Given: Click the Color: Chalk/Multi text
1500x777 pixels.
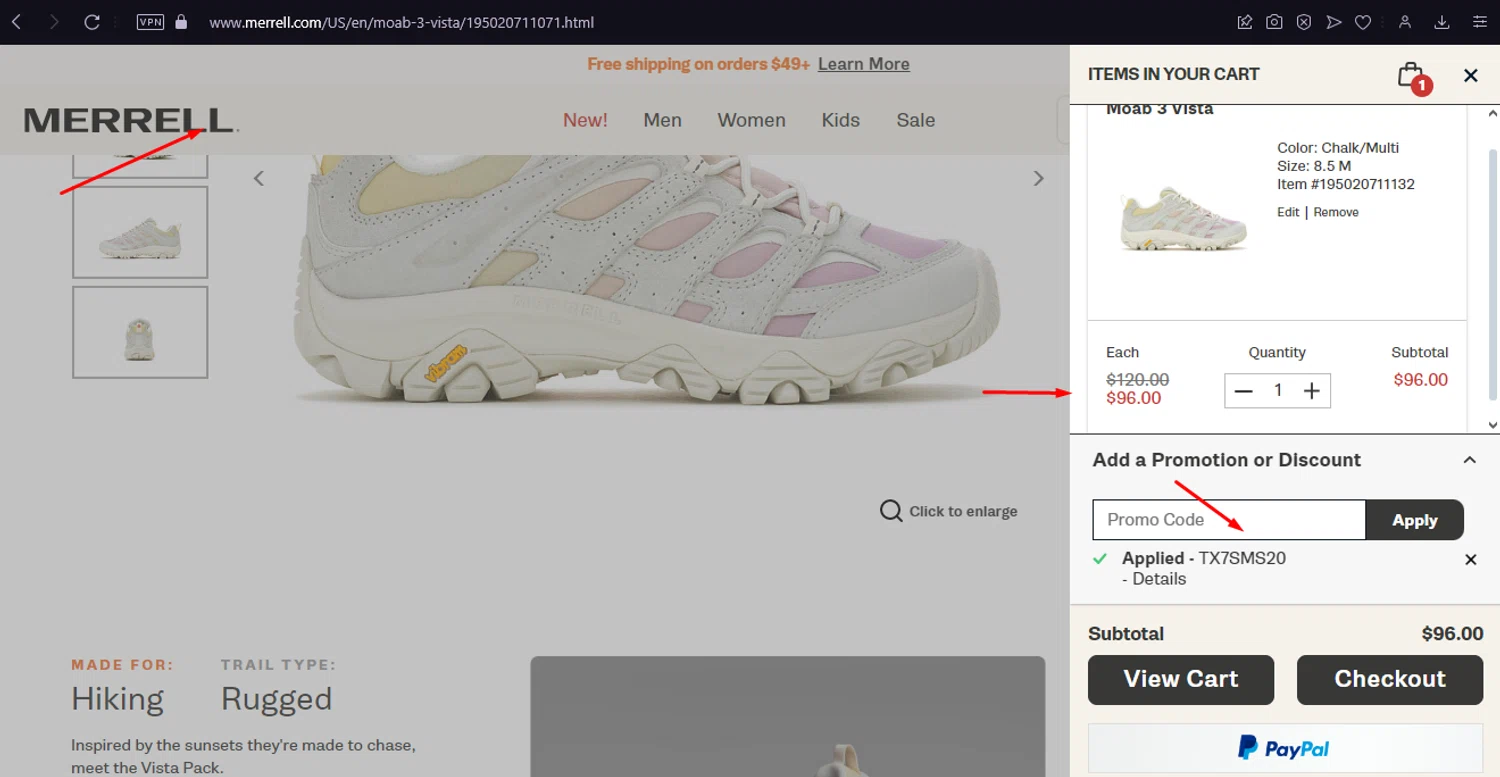Looking at the screenshot, I should 1338,148.
